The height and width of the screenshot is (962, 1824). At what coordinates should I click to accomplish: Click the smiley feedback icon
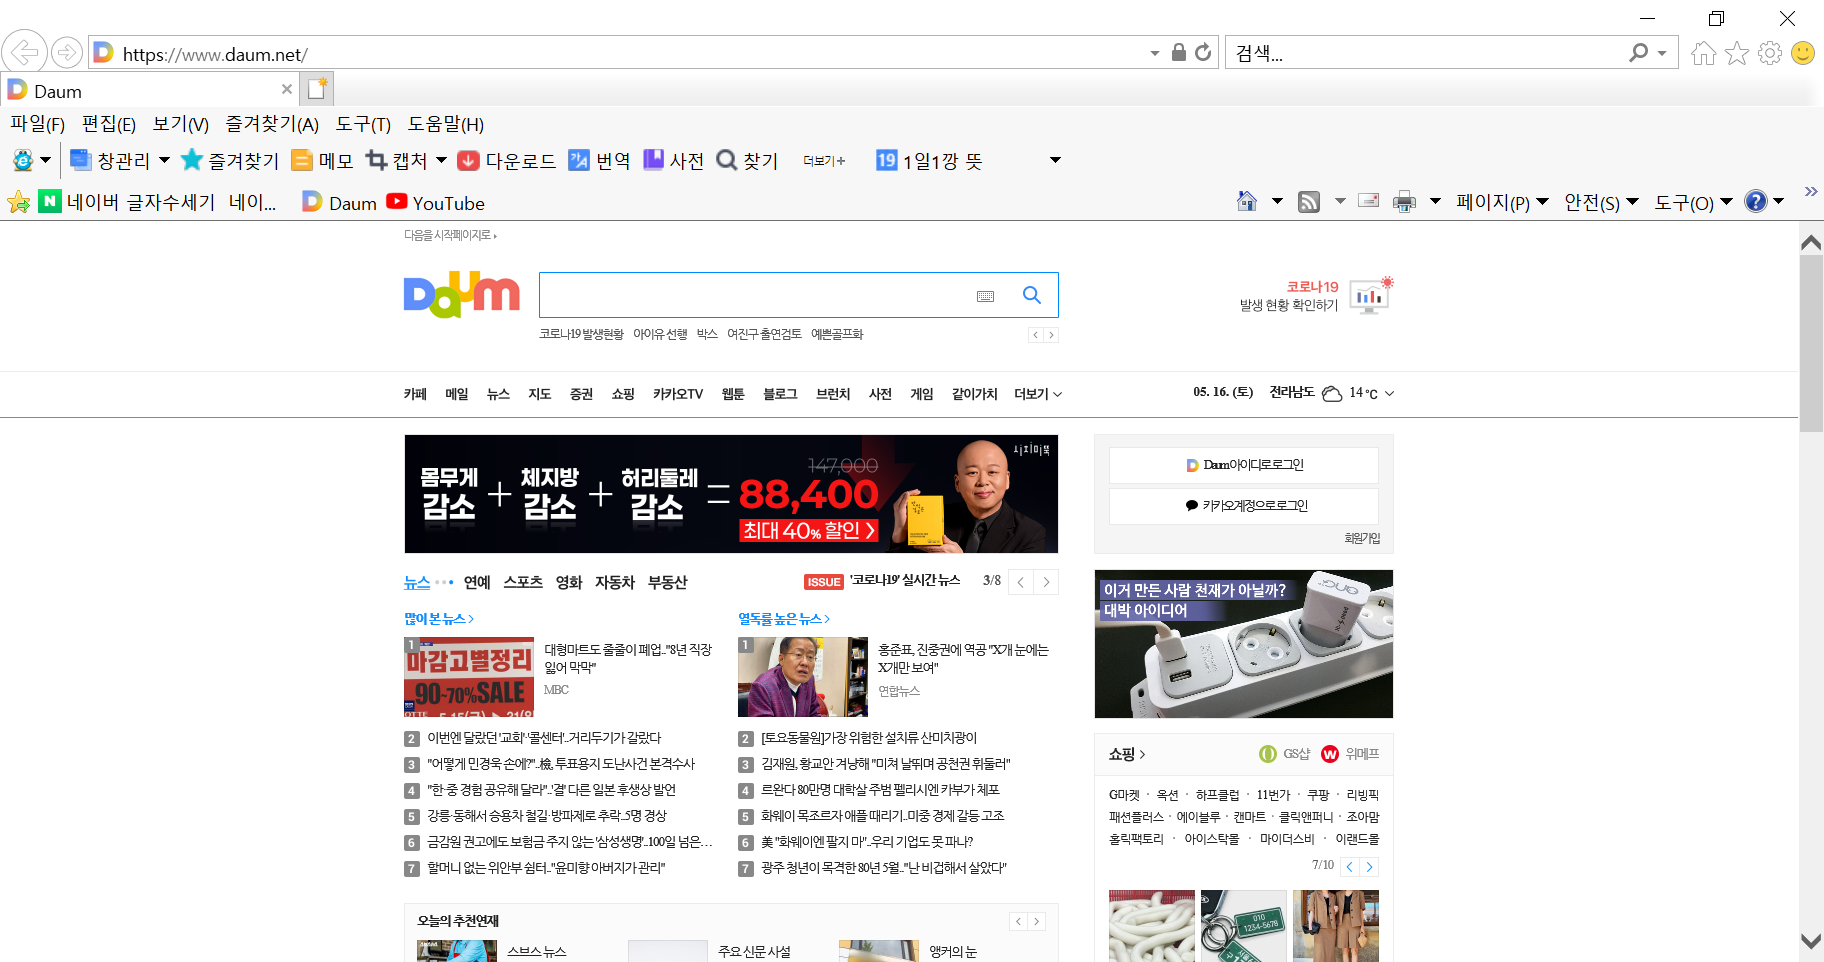point(1803,53)
